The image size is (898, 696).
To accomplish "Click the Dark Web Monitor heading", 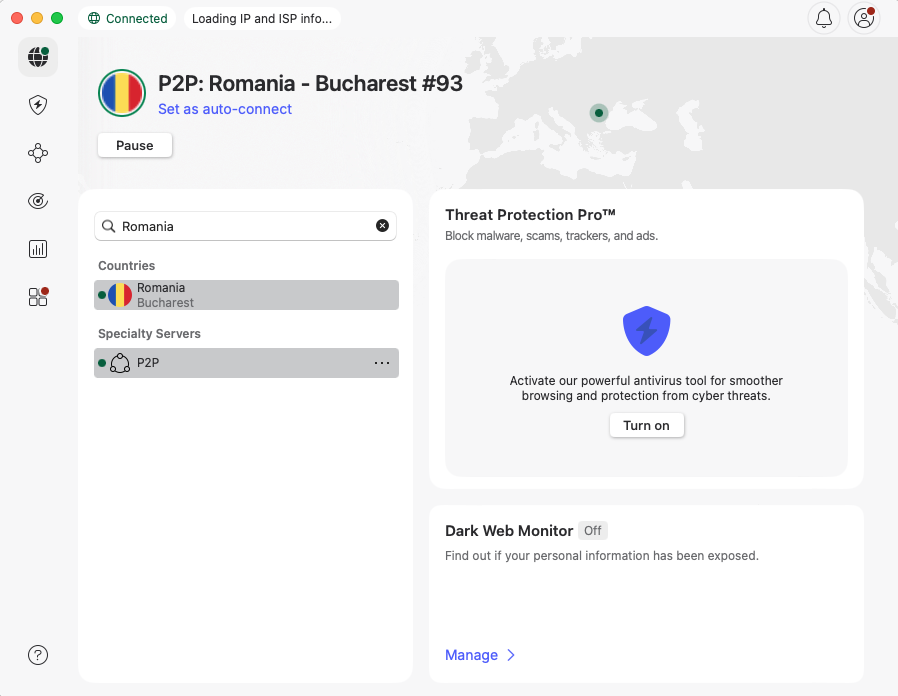I will coord(509,531).
